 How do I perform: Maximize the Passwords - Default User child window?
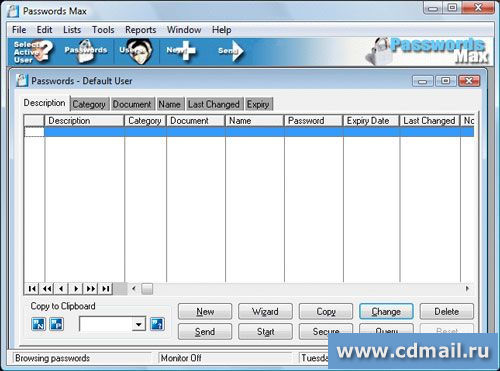[446, 81]
